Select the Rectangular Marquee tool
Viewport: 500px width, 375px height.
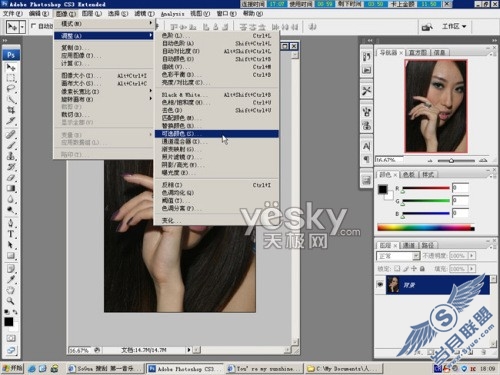pos(11,78)
